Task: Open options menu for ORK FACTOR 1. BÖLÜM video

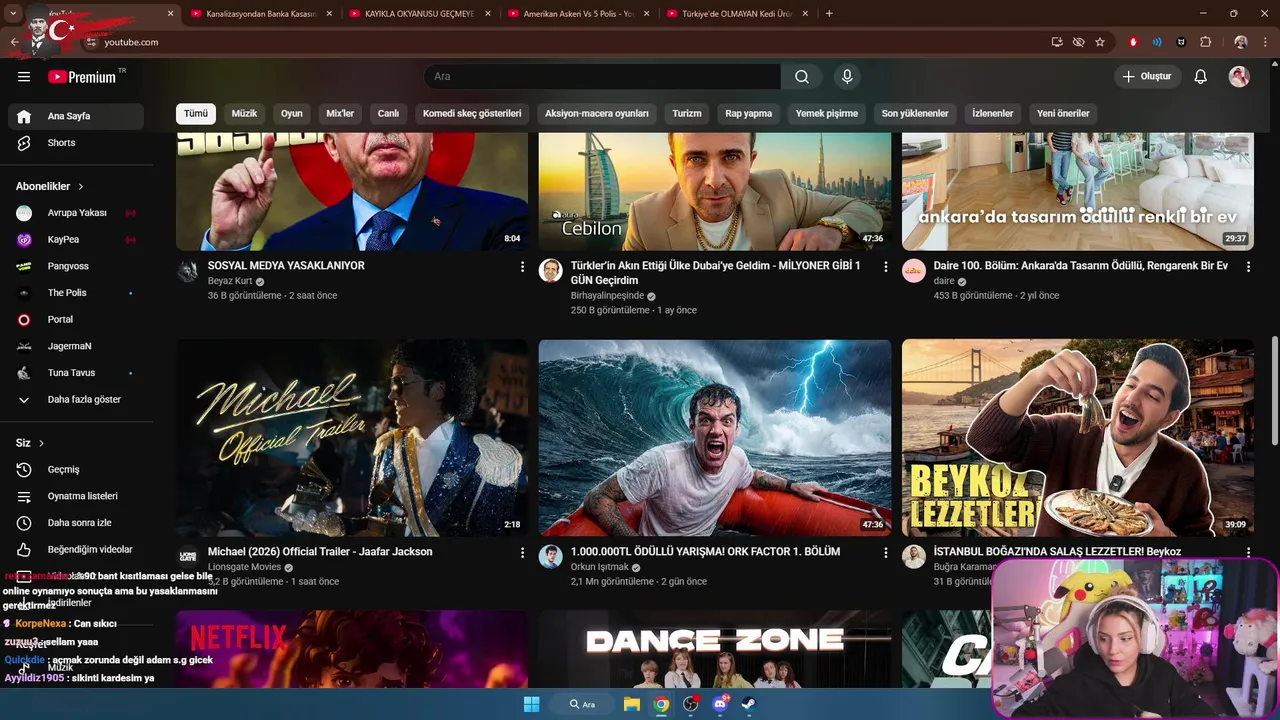Action: pyautogui.click(x=885, y=553)
